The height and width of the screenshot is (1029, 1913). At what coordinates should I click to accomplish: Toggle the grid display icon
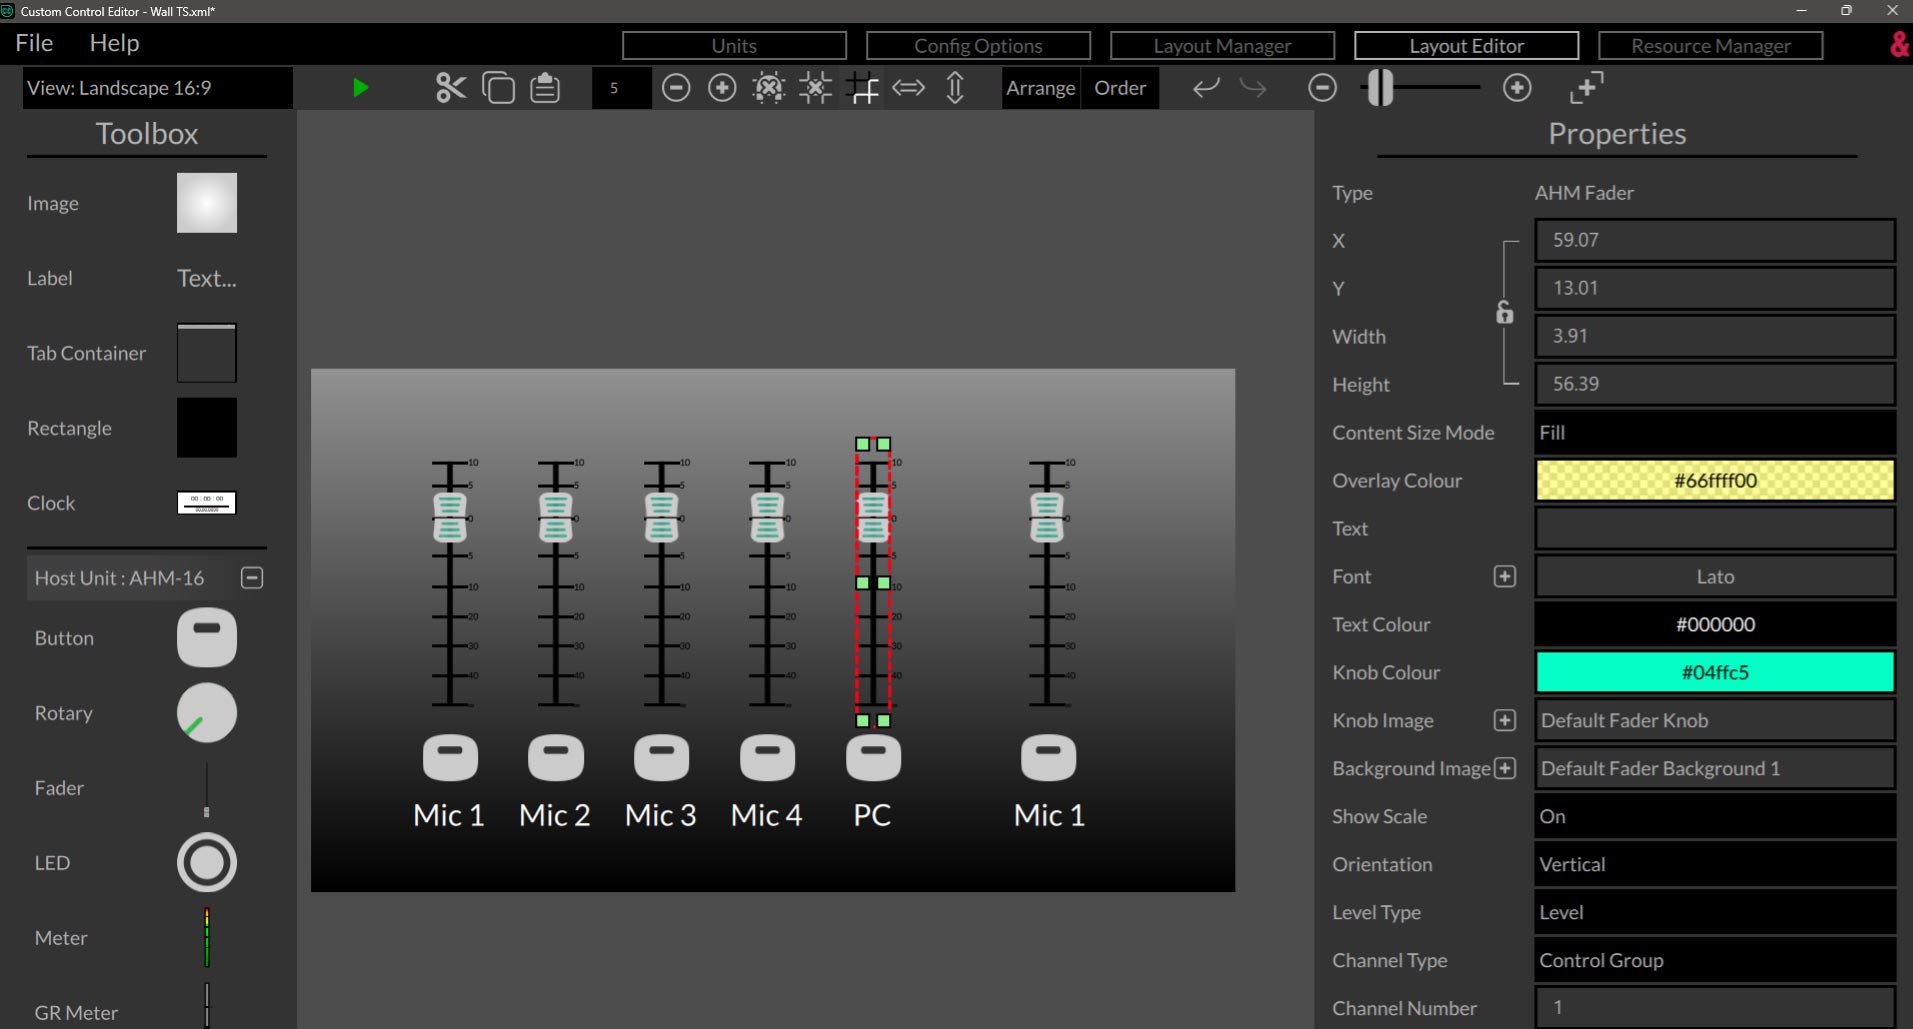coord(862,88)
